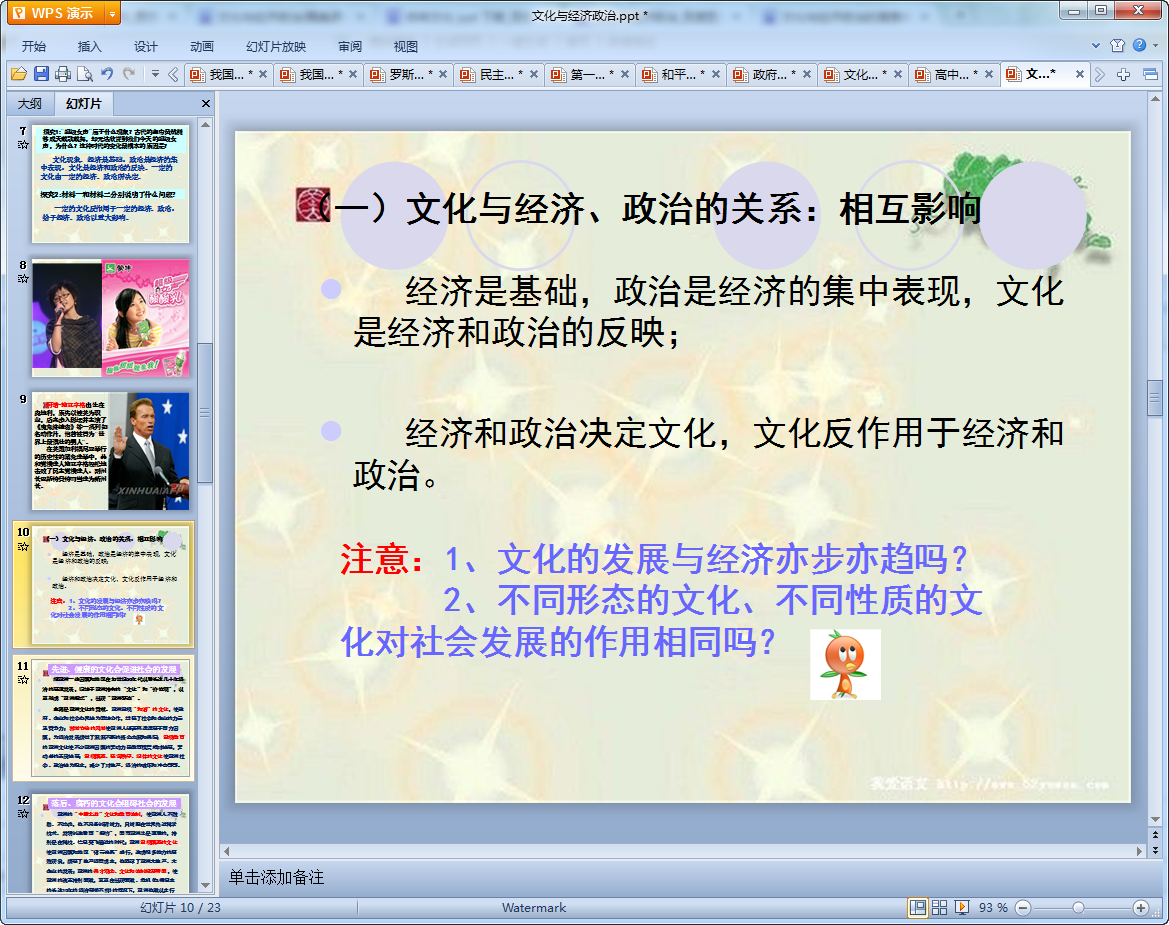The width and height of the screenshot is (1169, 925).
Task: Click animation star icon under slide 12 number
Action: [x=23, y=813]
